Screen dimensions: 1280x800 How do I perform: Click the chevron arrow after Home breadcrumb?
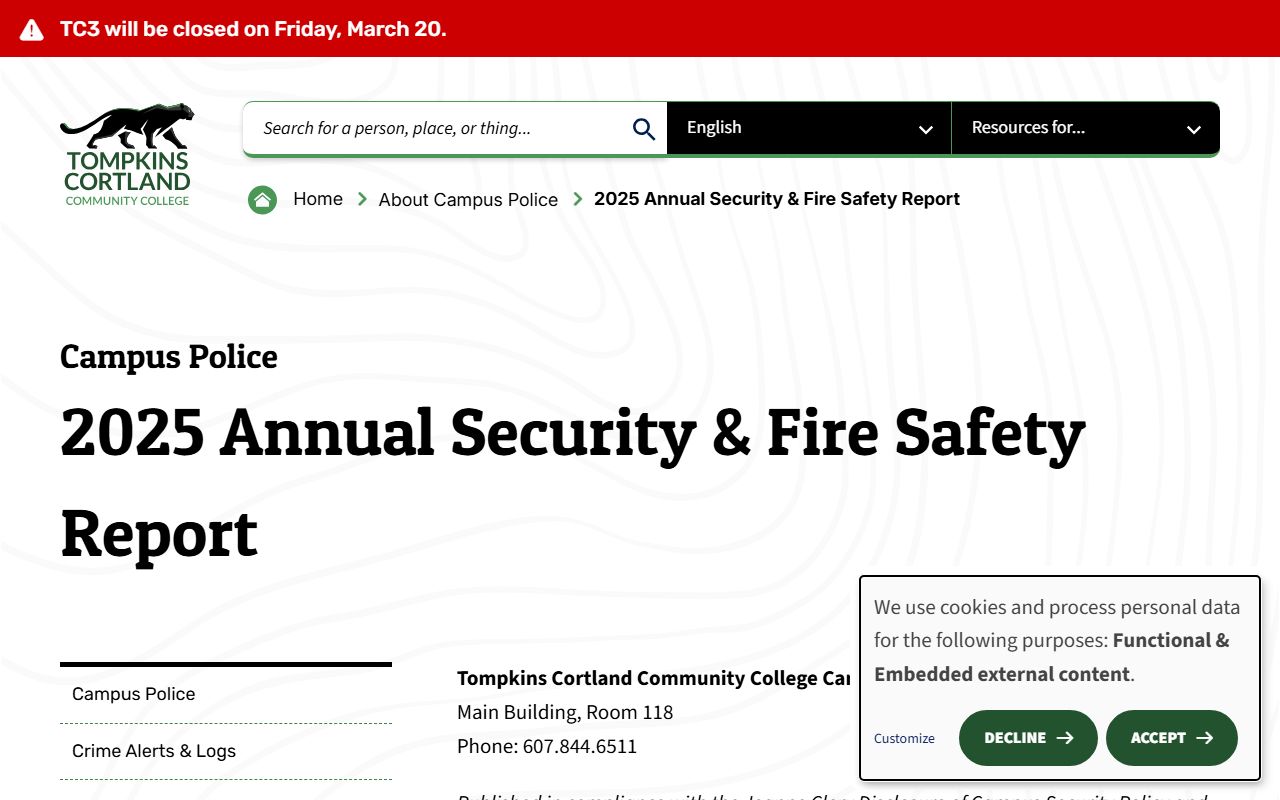(362, 200)
